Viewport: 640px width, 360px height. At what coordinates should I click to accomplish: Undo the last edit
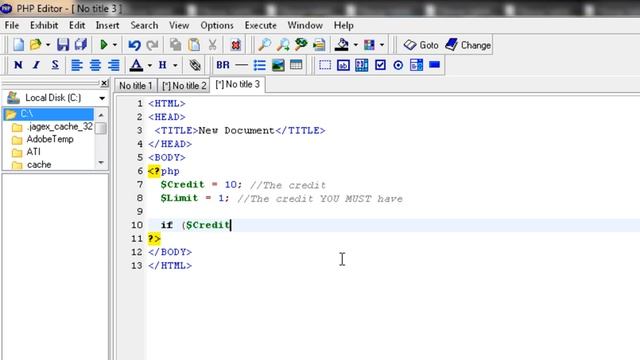(x=134, y=44)
